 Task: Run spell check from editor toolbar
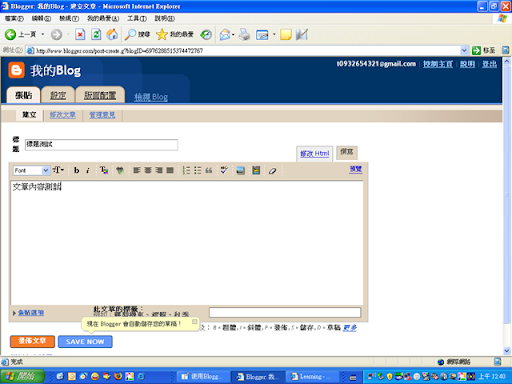point(224,170)
